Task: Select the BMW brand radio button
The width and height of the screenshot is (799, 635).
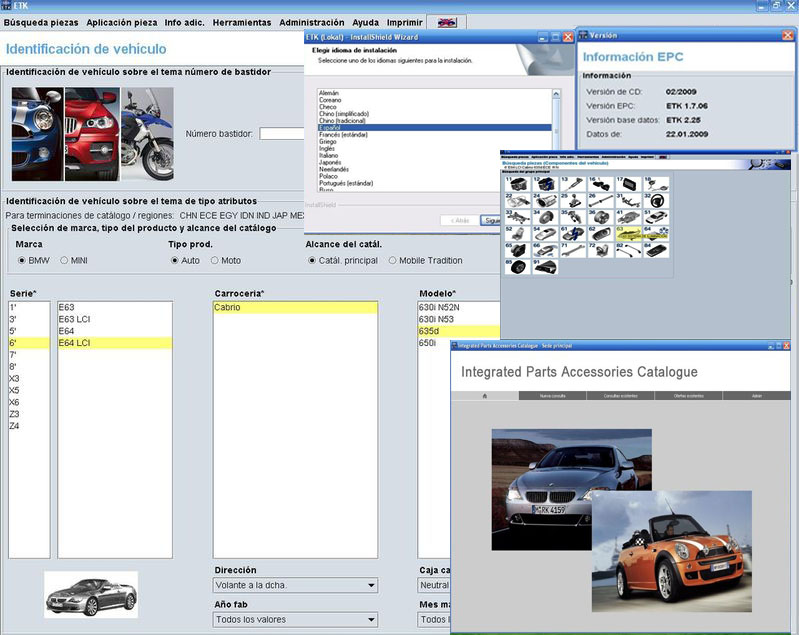Action: click(x=21, y=260)
